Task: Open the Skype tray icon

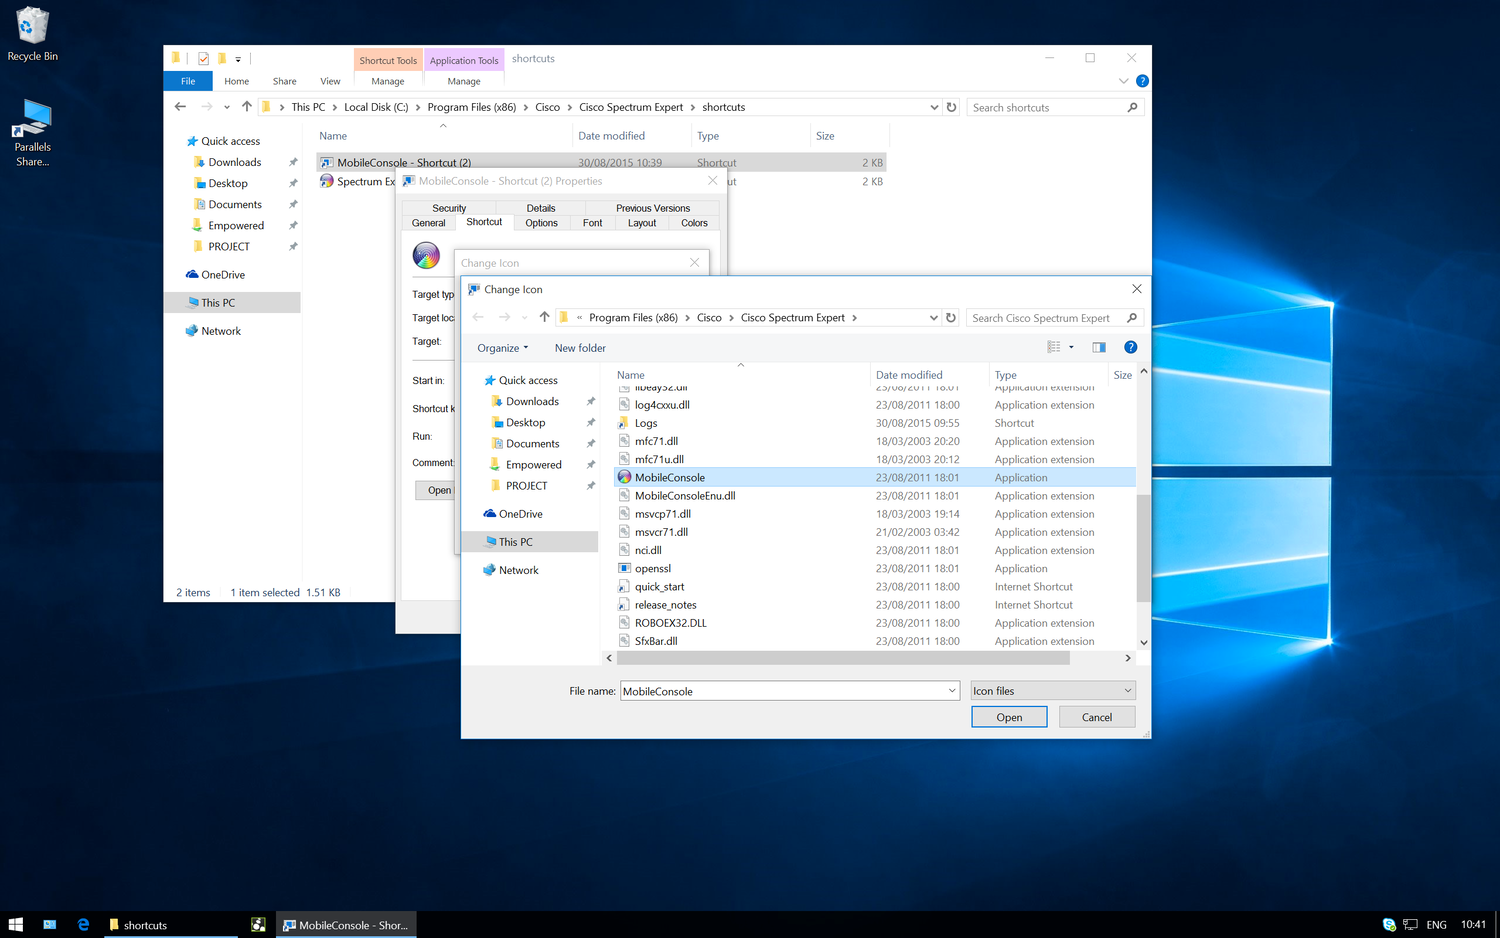Action: (x=1389, y=925)
